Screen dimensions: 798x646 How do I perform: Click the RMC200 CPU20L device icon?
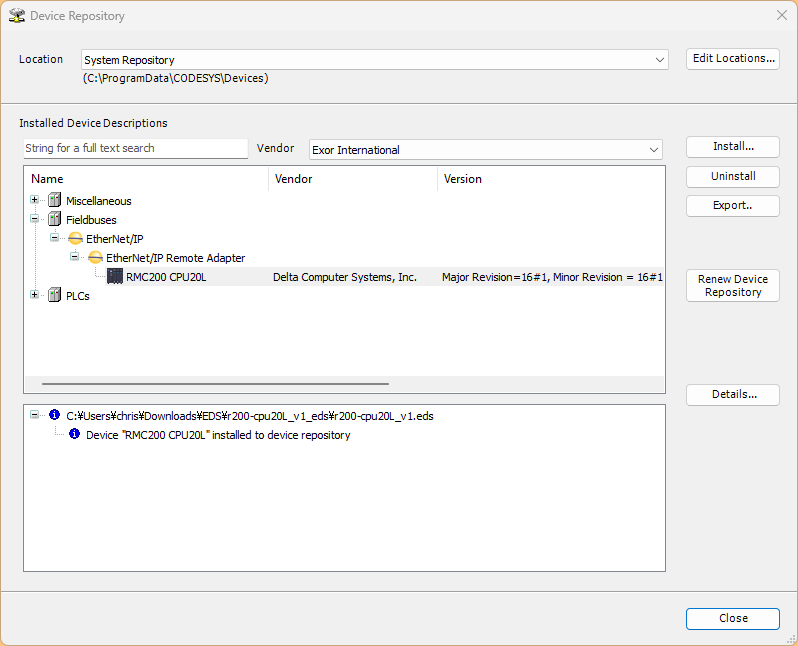pyautogui.click(x=115, y=277)
